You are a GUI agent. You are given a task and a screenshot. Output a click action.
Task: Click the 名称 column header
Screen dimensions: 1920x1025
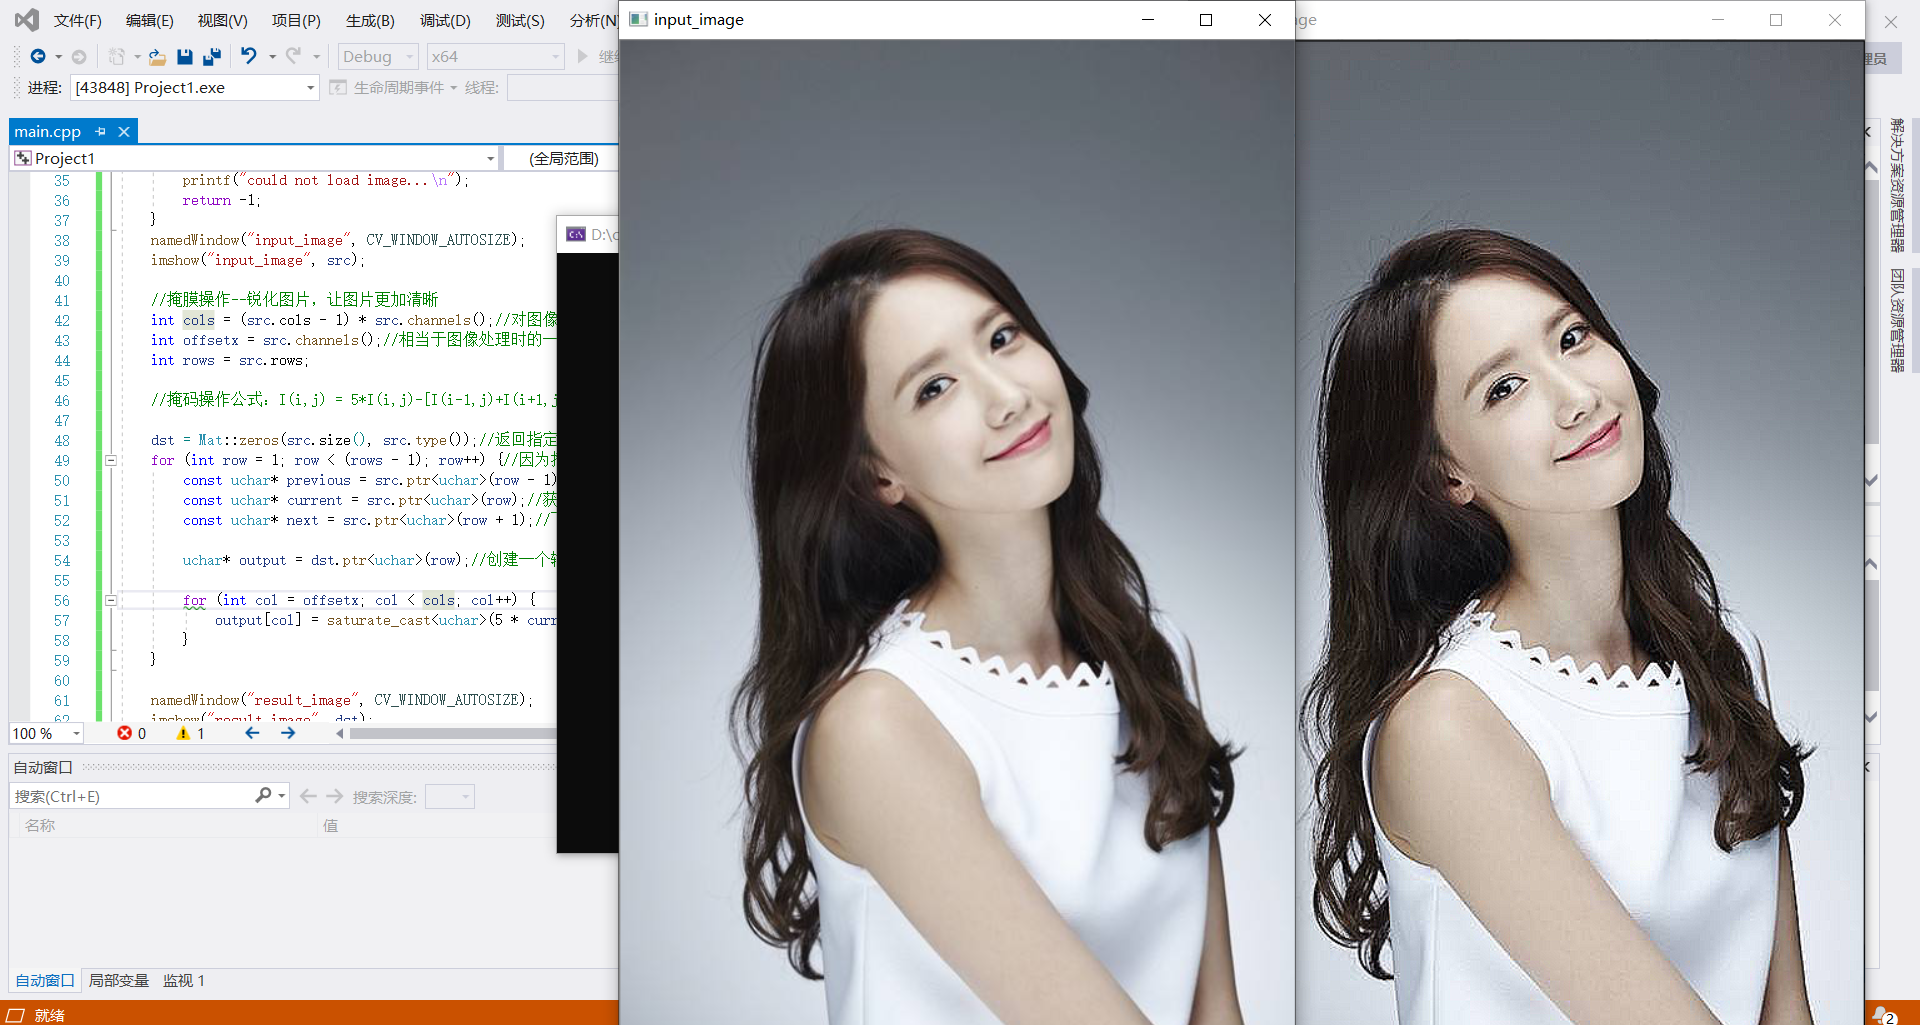(40, 825)
